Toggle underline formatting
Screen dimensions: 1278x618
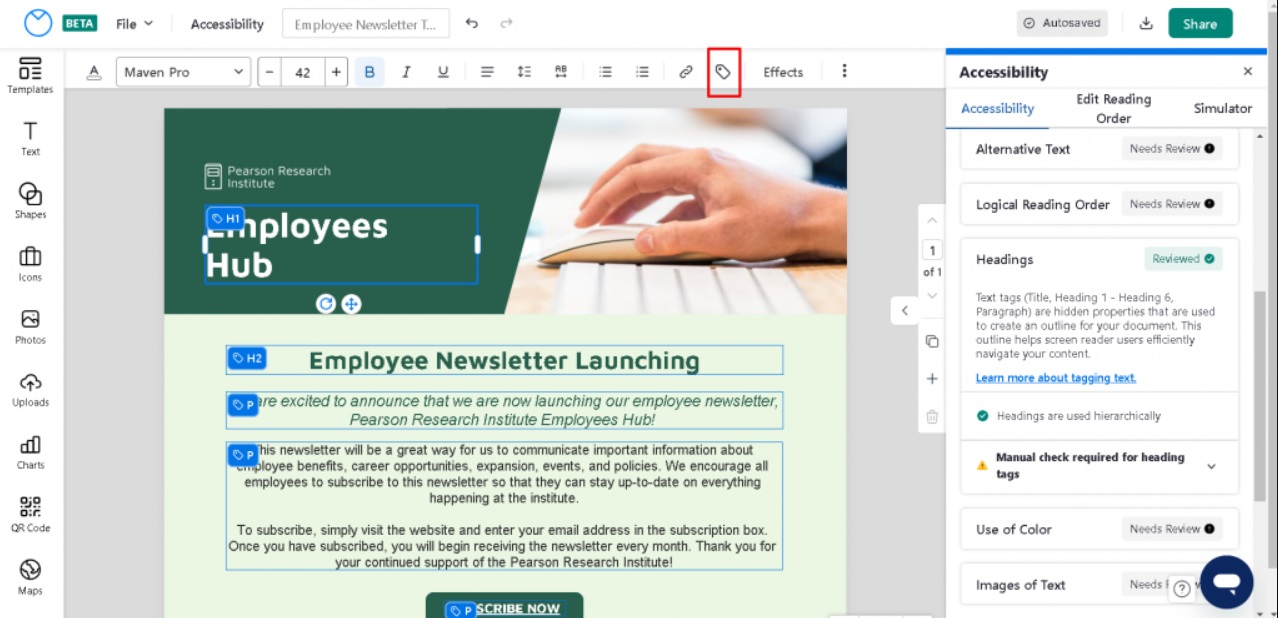coord(443,72)
